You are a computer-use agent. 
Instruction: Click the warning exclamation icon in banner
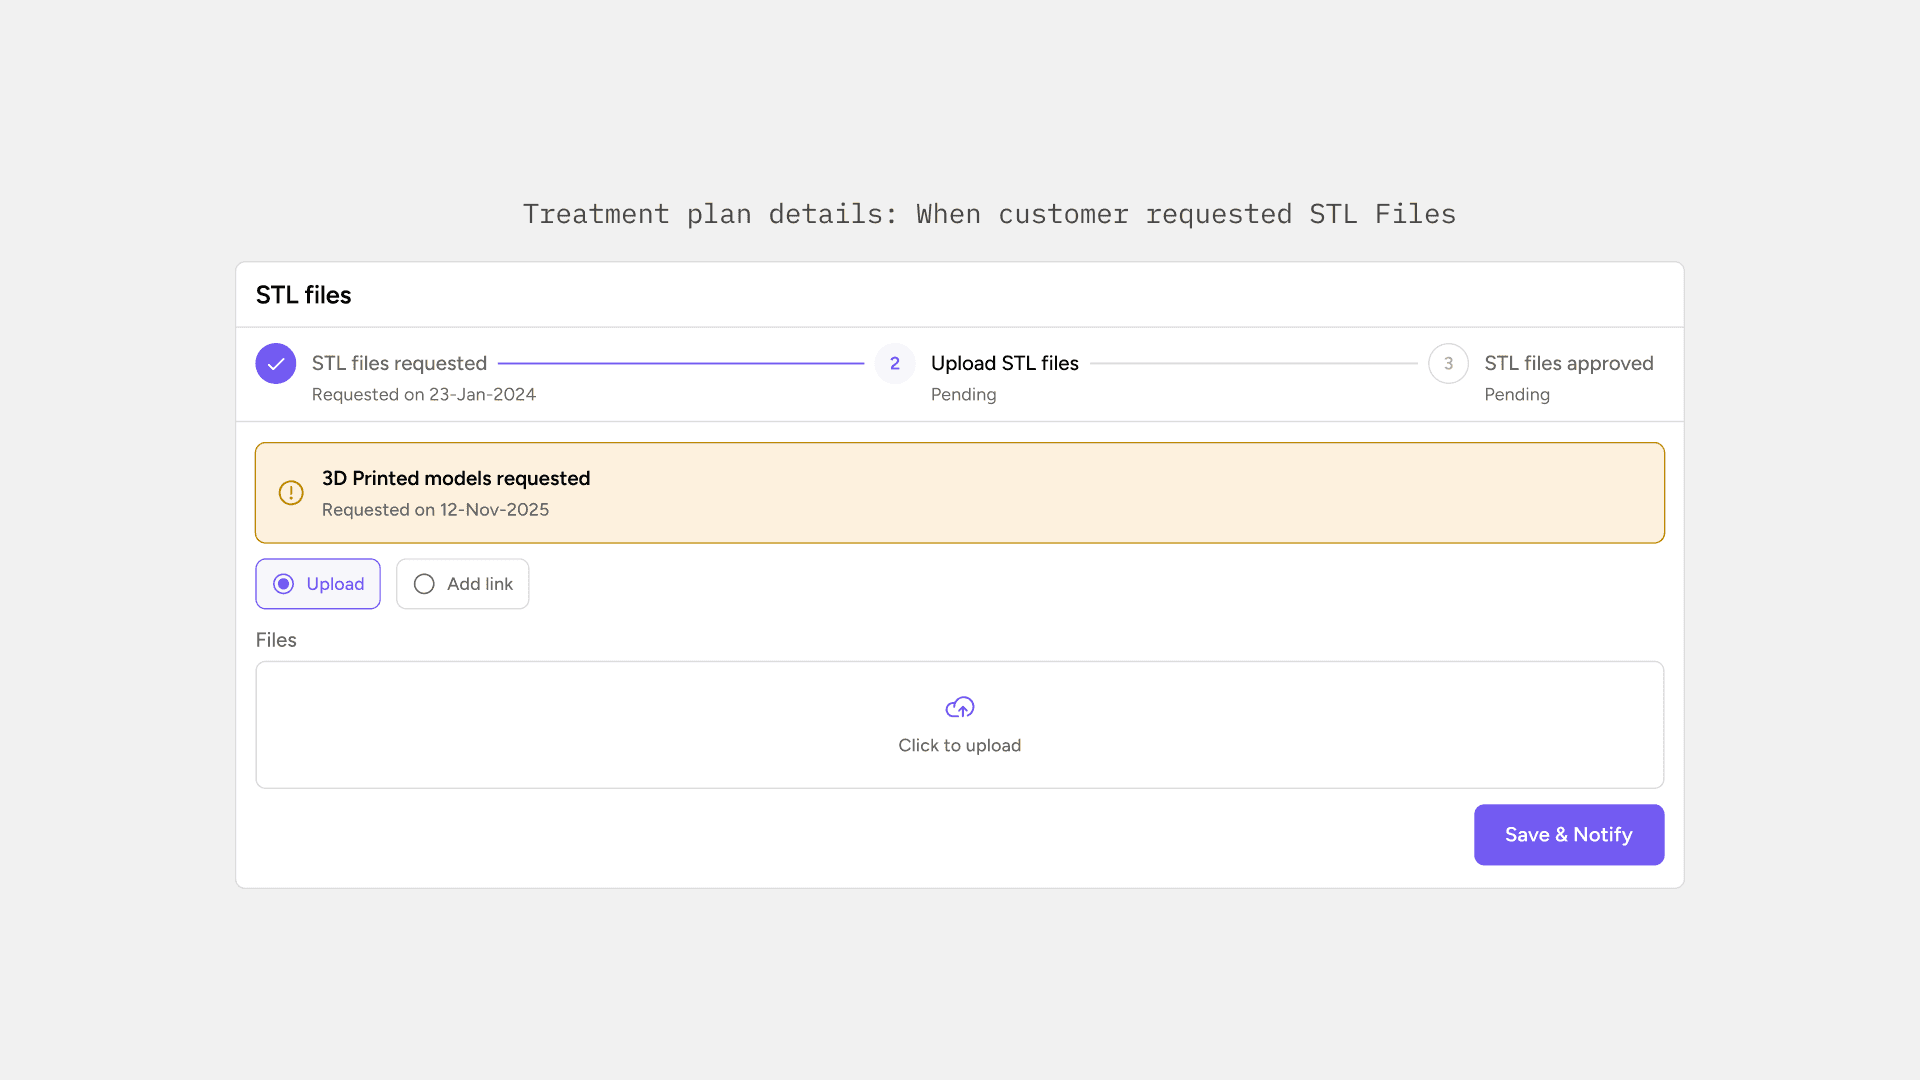pos(291,493)
